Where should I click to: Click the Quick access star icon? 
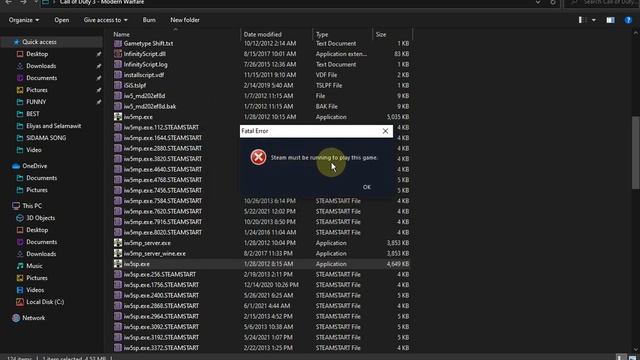(16, 42)
